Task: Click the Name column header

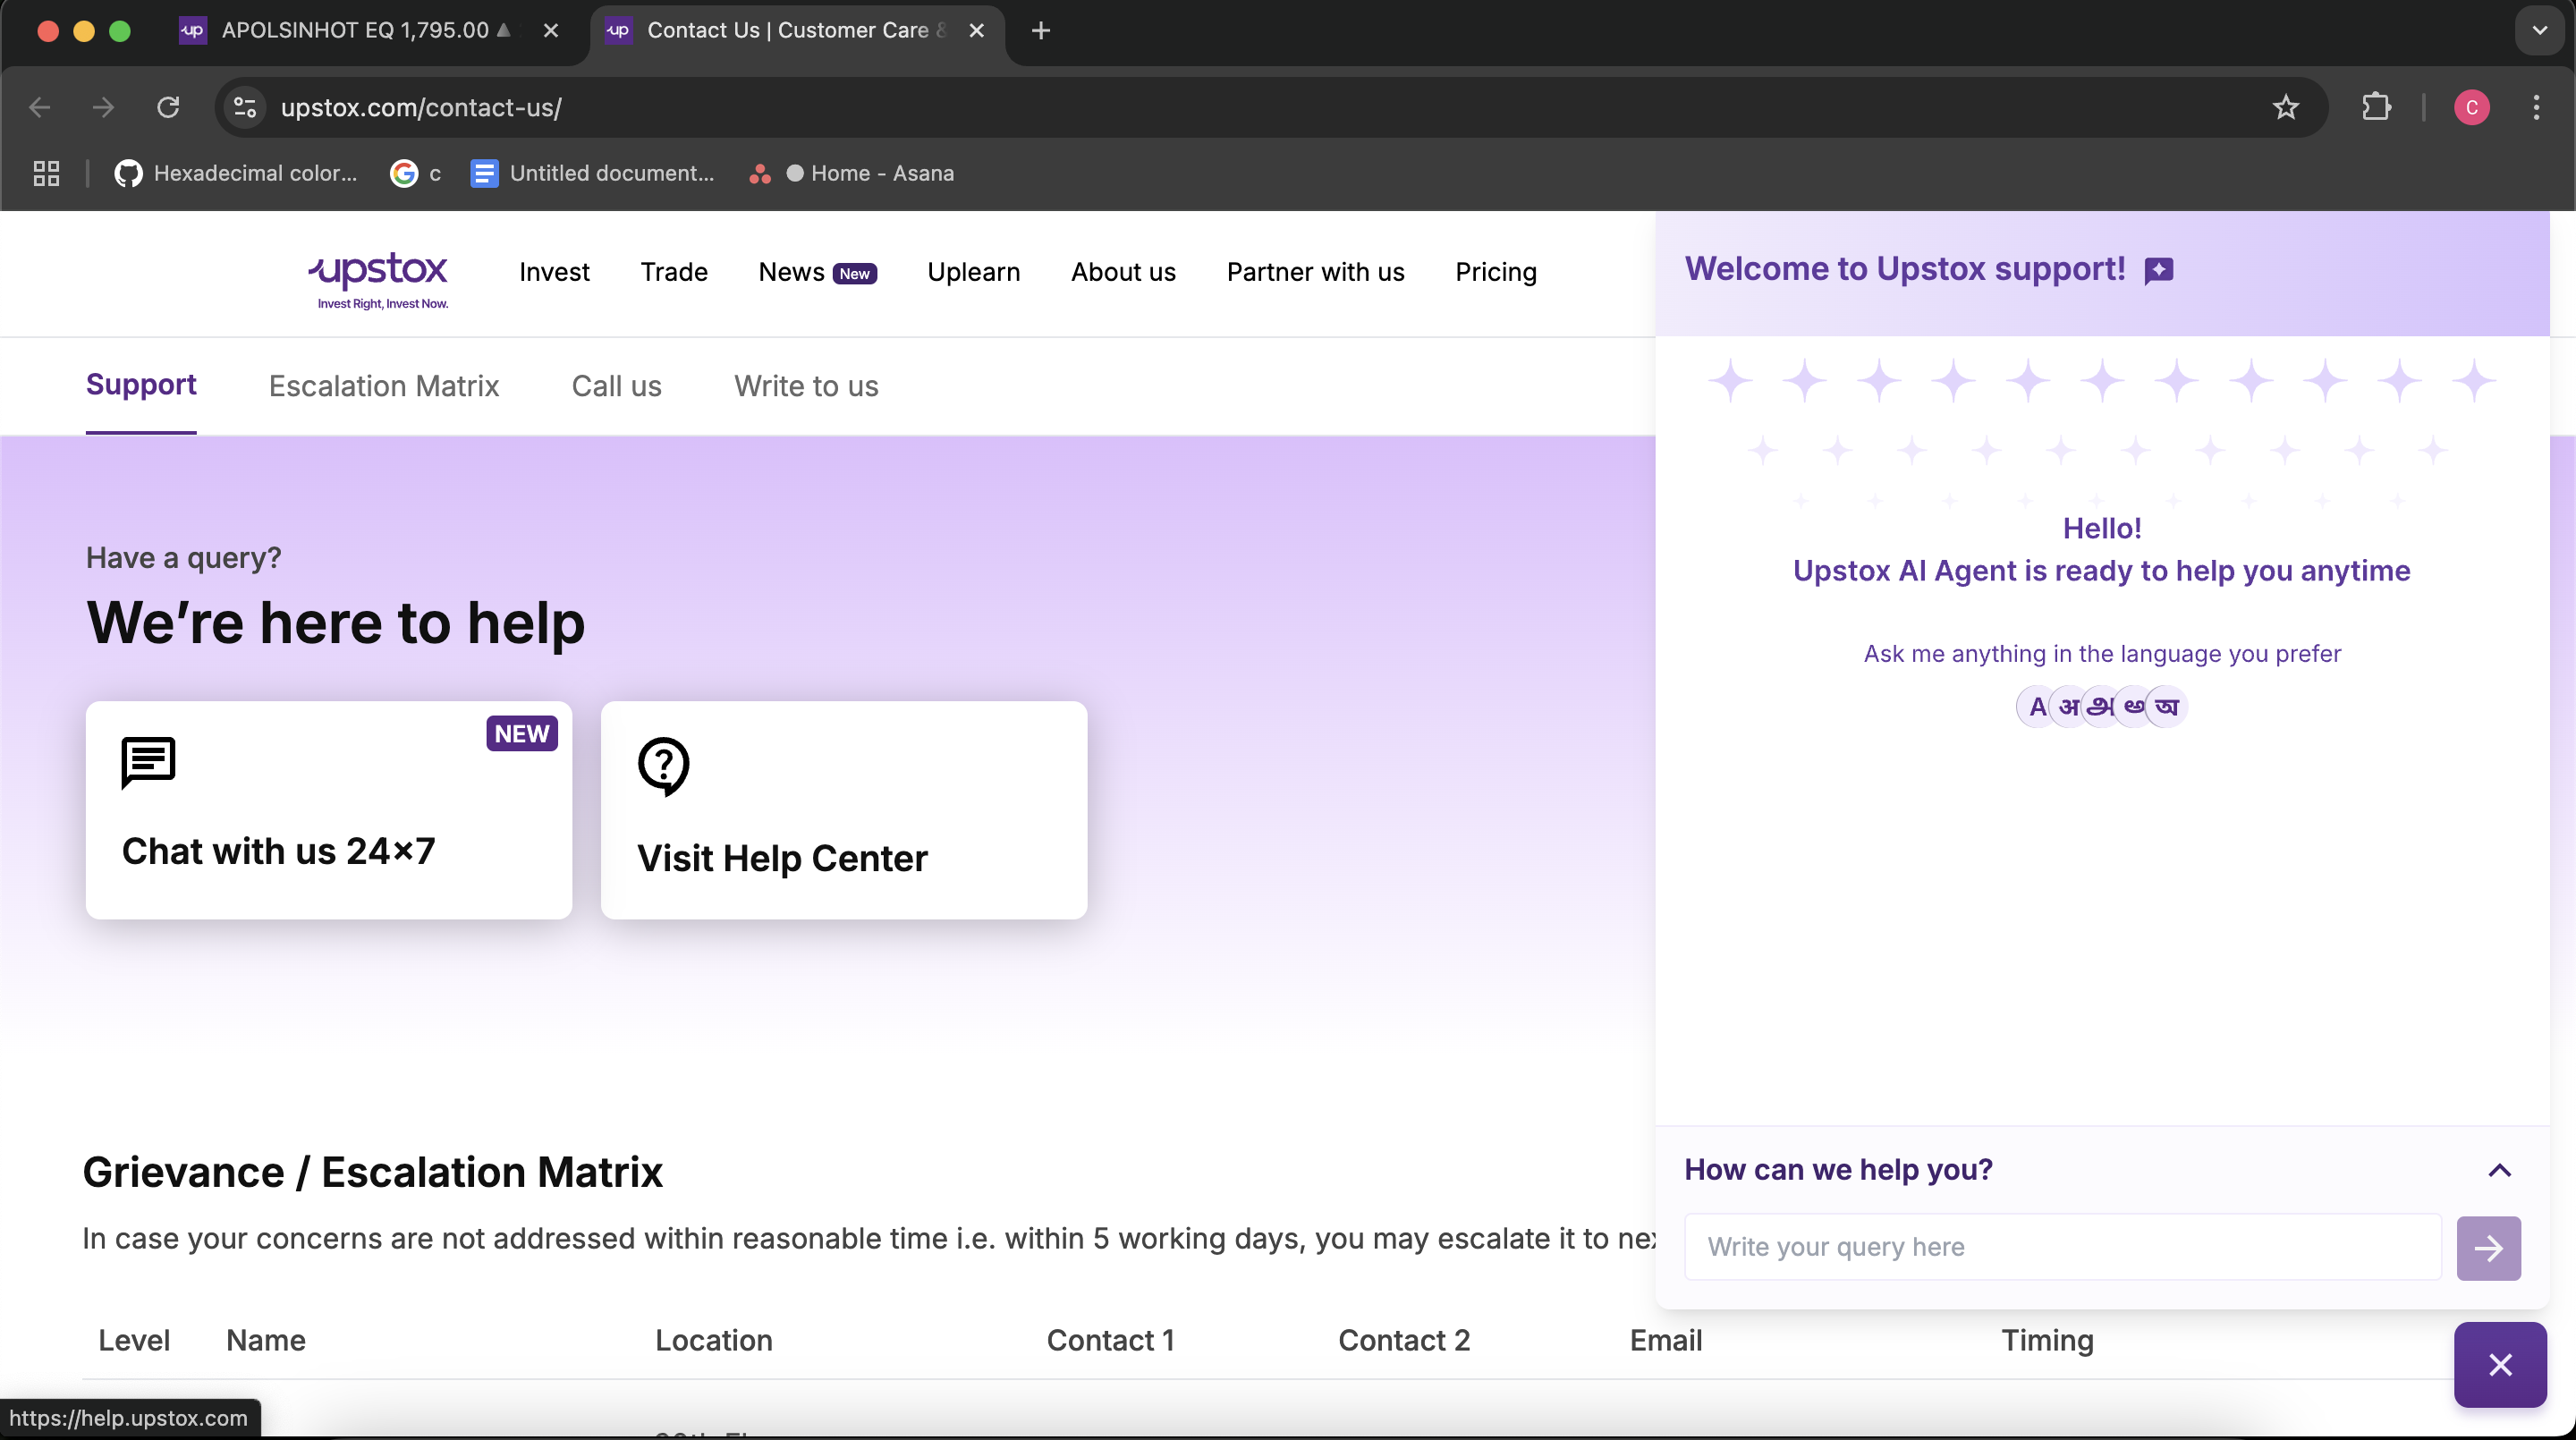Action: tap(265, 1340)
